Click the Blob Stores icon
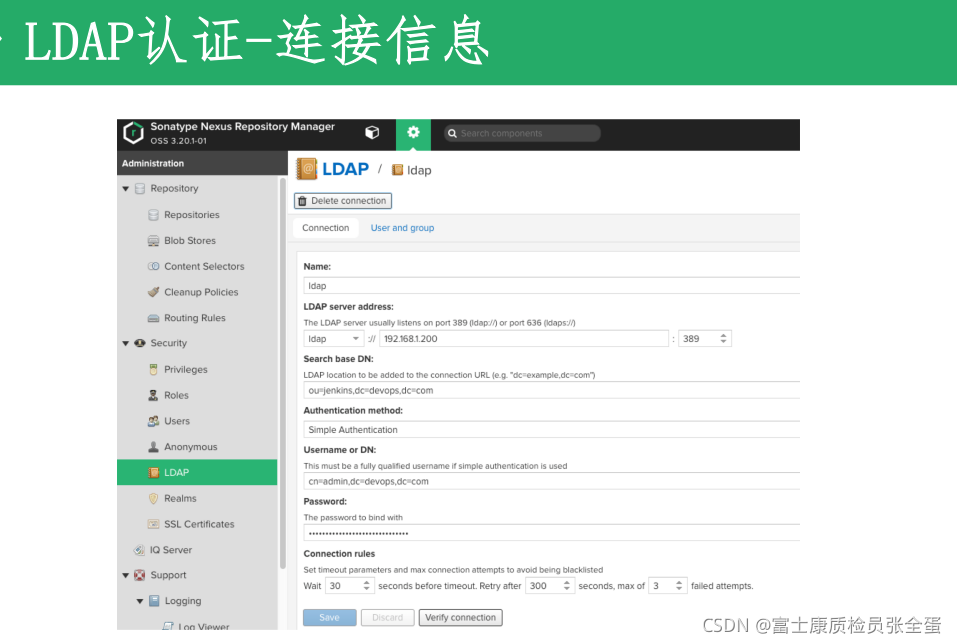 (x=153, y=240)
